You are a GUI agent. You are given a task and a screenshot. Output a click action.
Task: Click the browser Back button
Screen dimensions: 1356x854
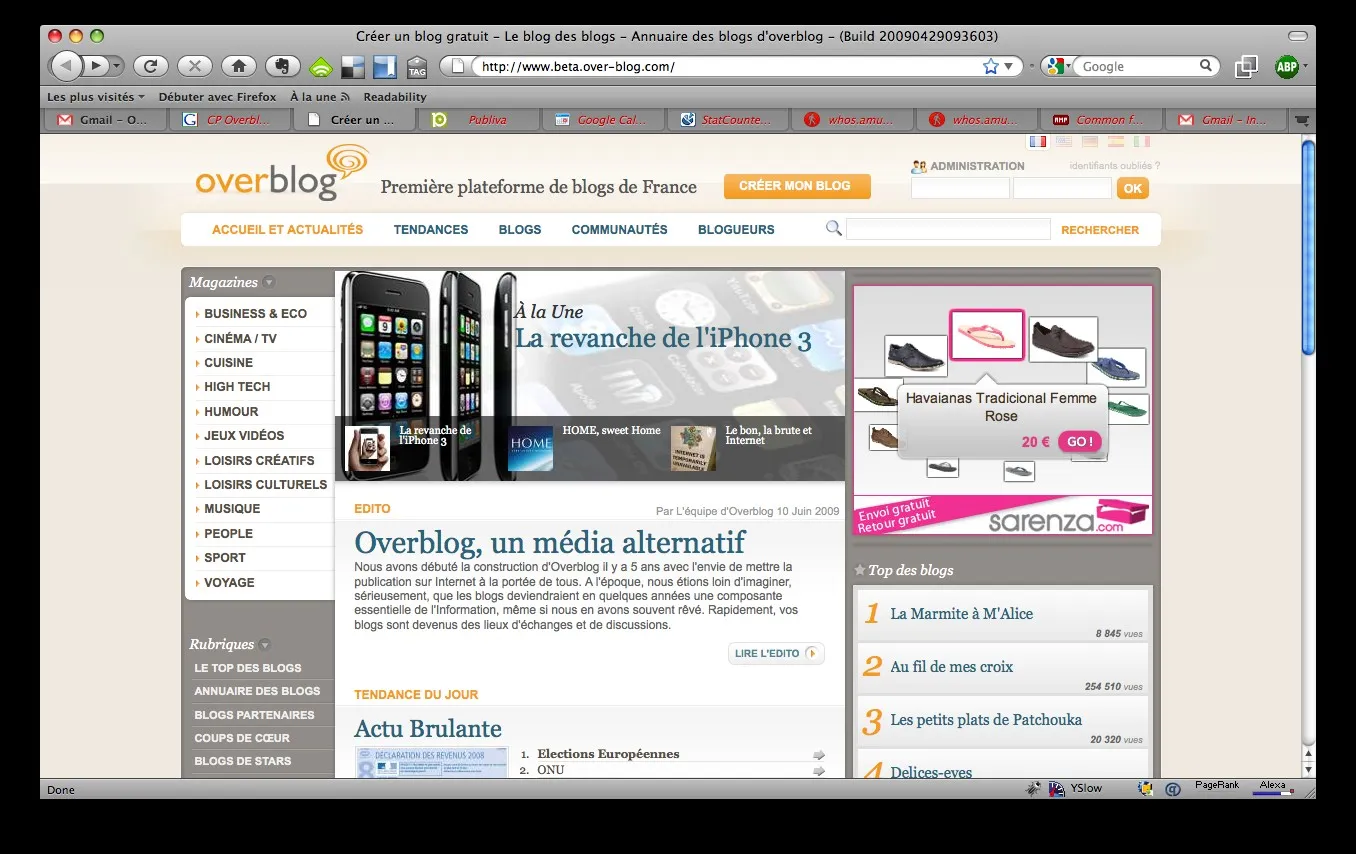65,66
